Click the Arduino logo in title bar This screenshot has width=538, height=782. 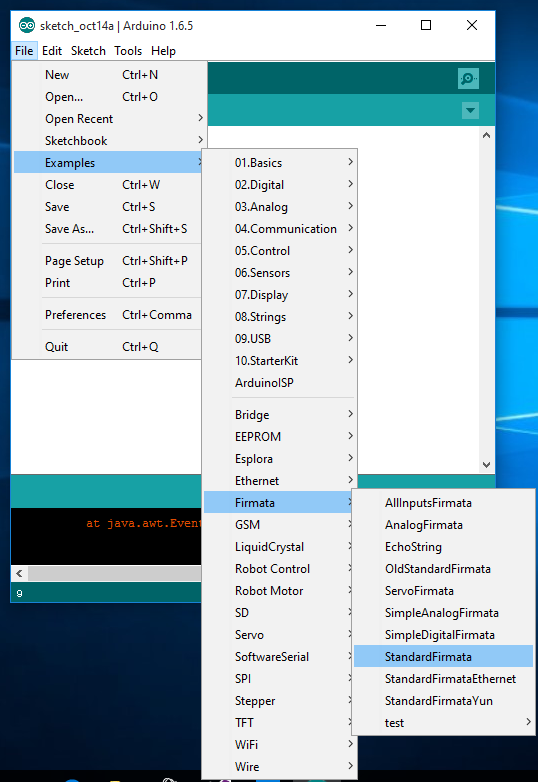pos(27,25)
